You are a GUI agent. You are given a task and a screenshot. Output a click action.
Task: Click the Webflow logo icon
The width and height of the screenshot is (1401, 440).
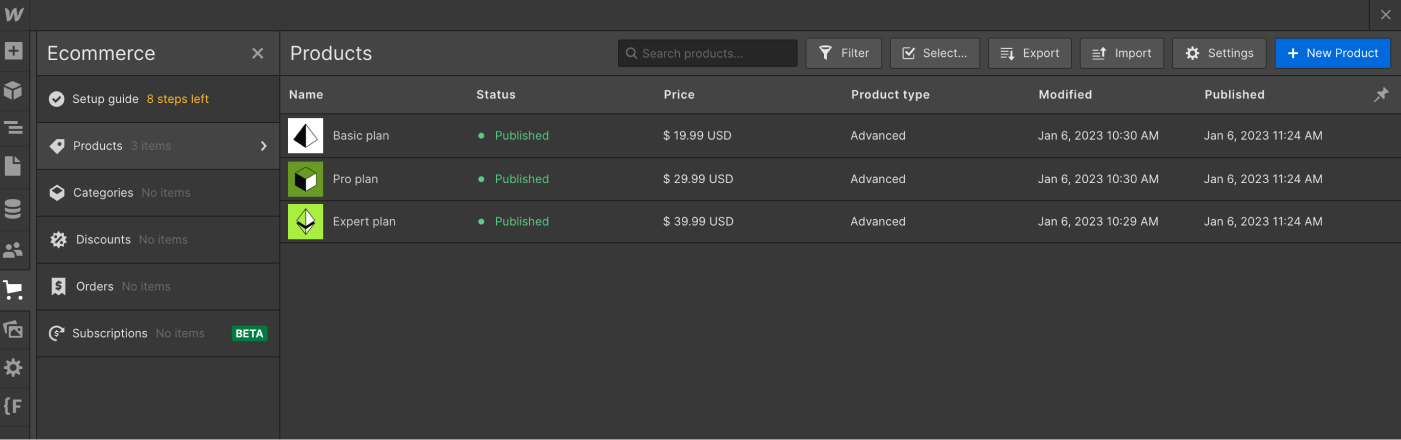(14, 14)
